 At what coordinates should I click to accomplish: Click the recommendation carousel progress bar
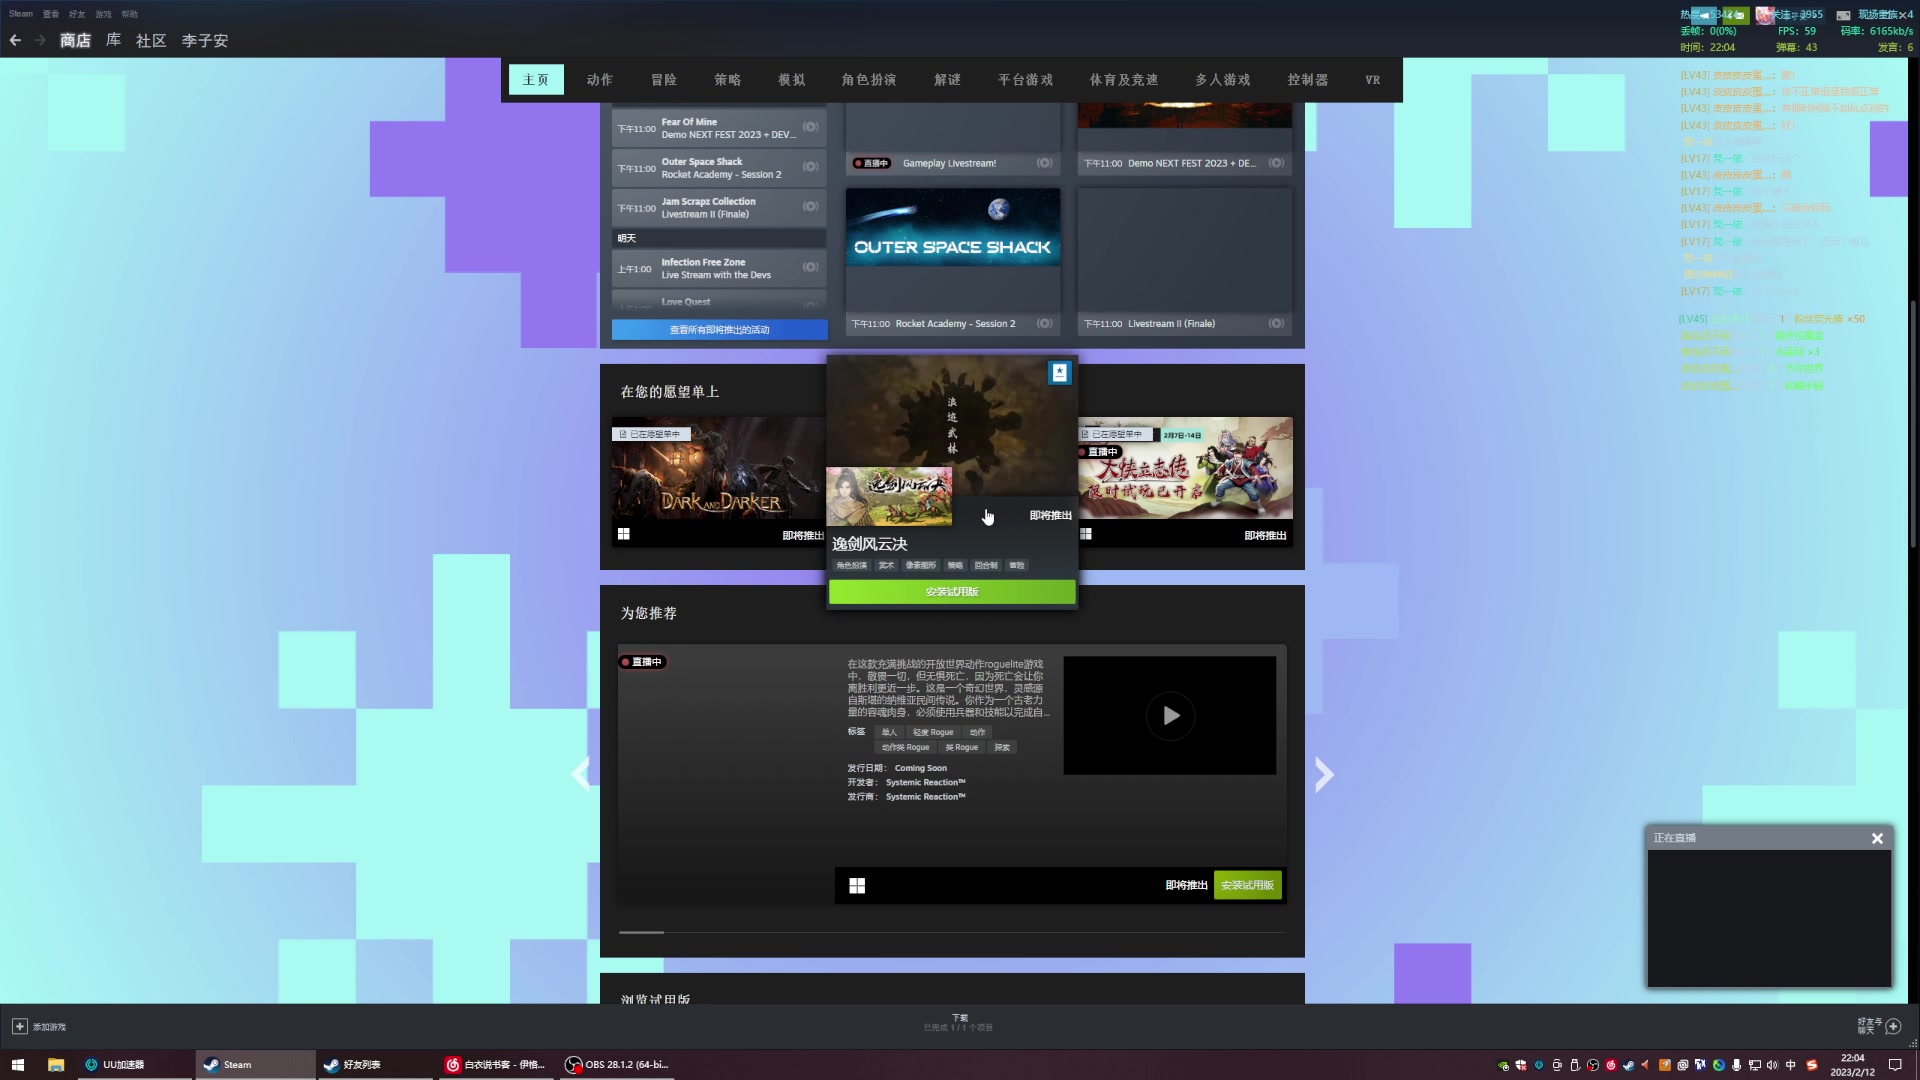pos(952,932)
